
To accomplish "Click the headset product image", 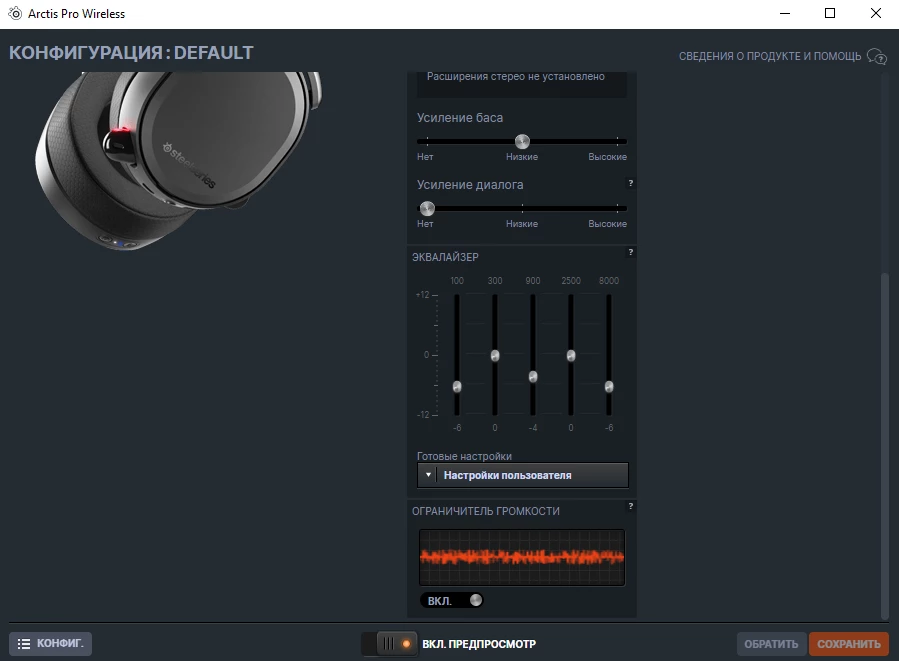I will pos(179,161).
